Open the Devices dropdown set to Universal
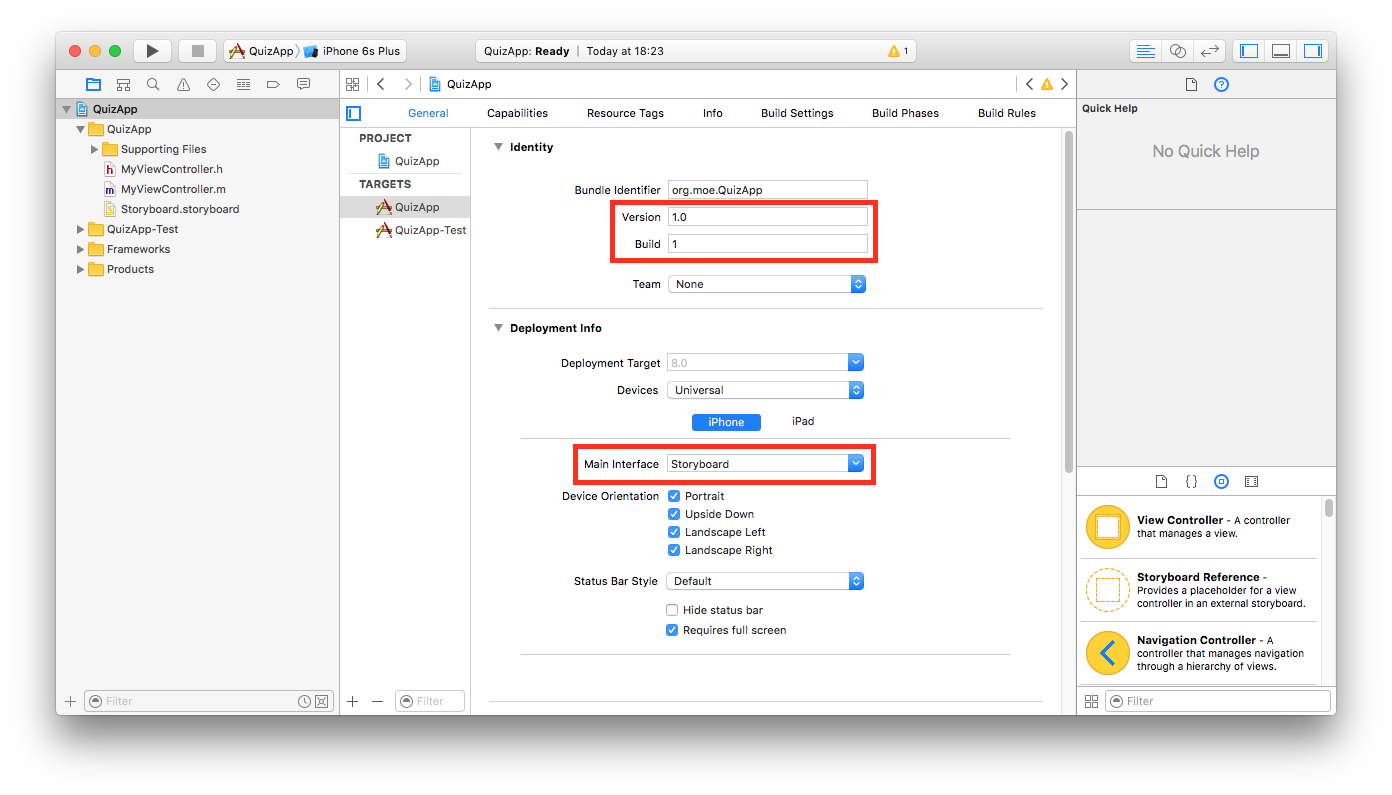The image size is (1392, 795). tap(765, 390)
